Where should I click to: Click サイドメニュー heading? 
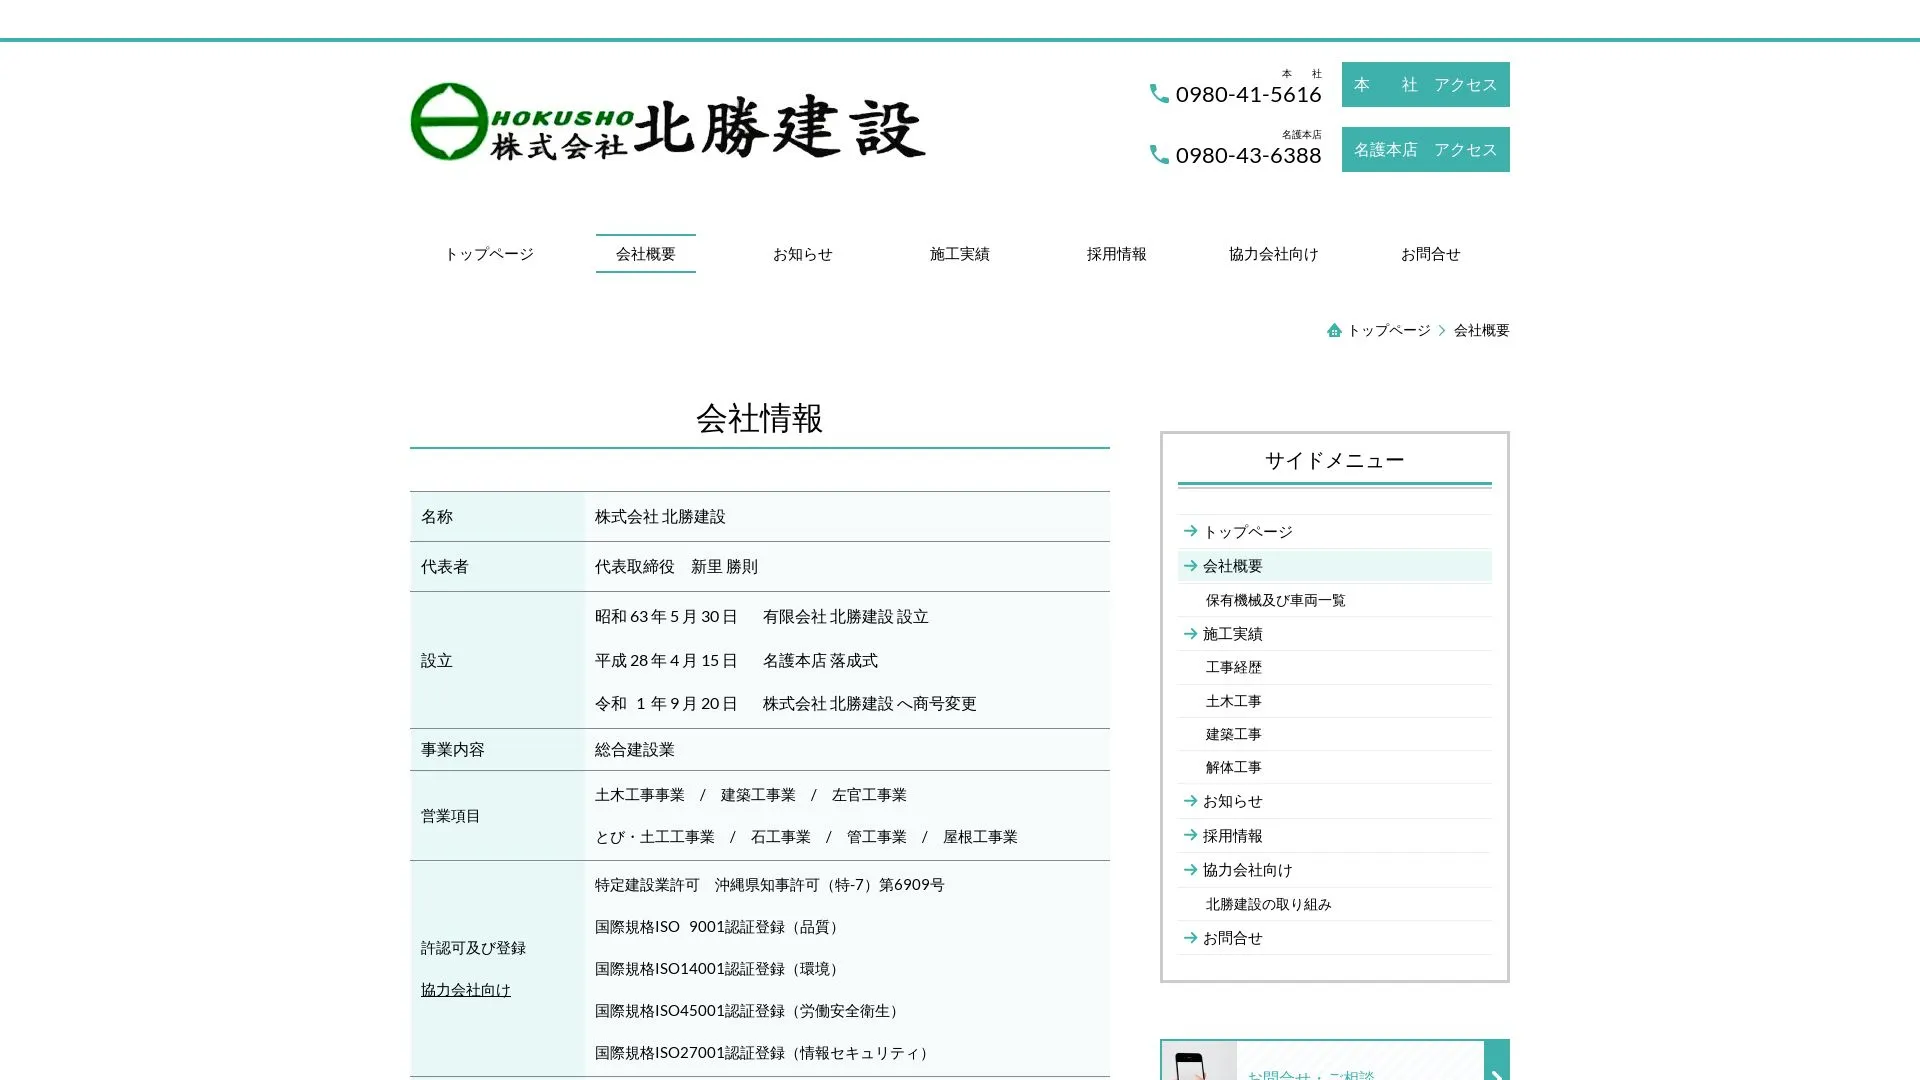click(x=1334, y=460)
